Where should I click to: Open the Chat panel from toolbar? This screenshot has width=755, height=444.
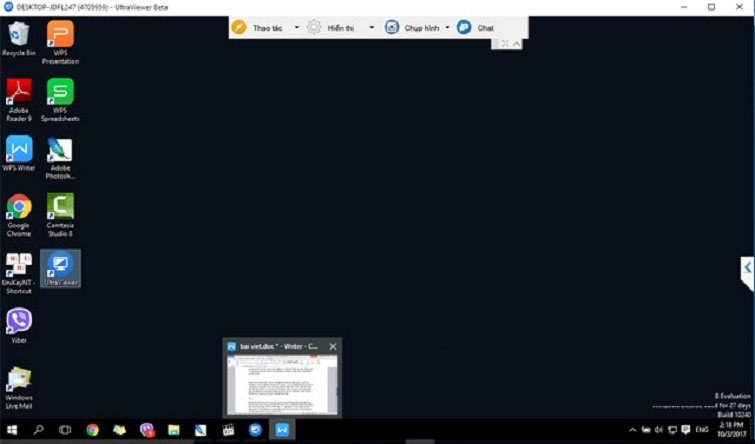pos(476,28)
